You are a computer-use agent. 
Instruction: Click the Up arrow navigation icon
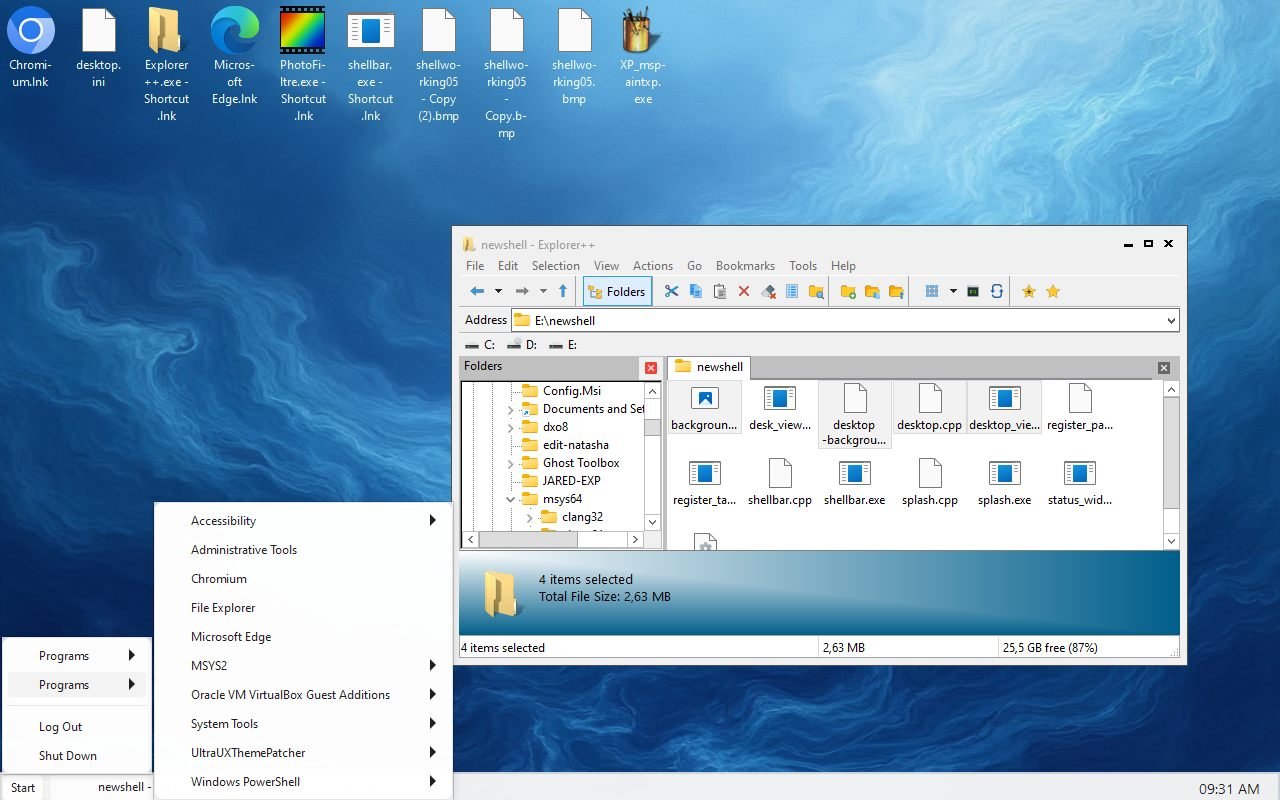[562, 291]
